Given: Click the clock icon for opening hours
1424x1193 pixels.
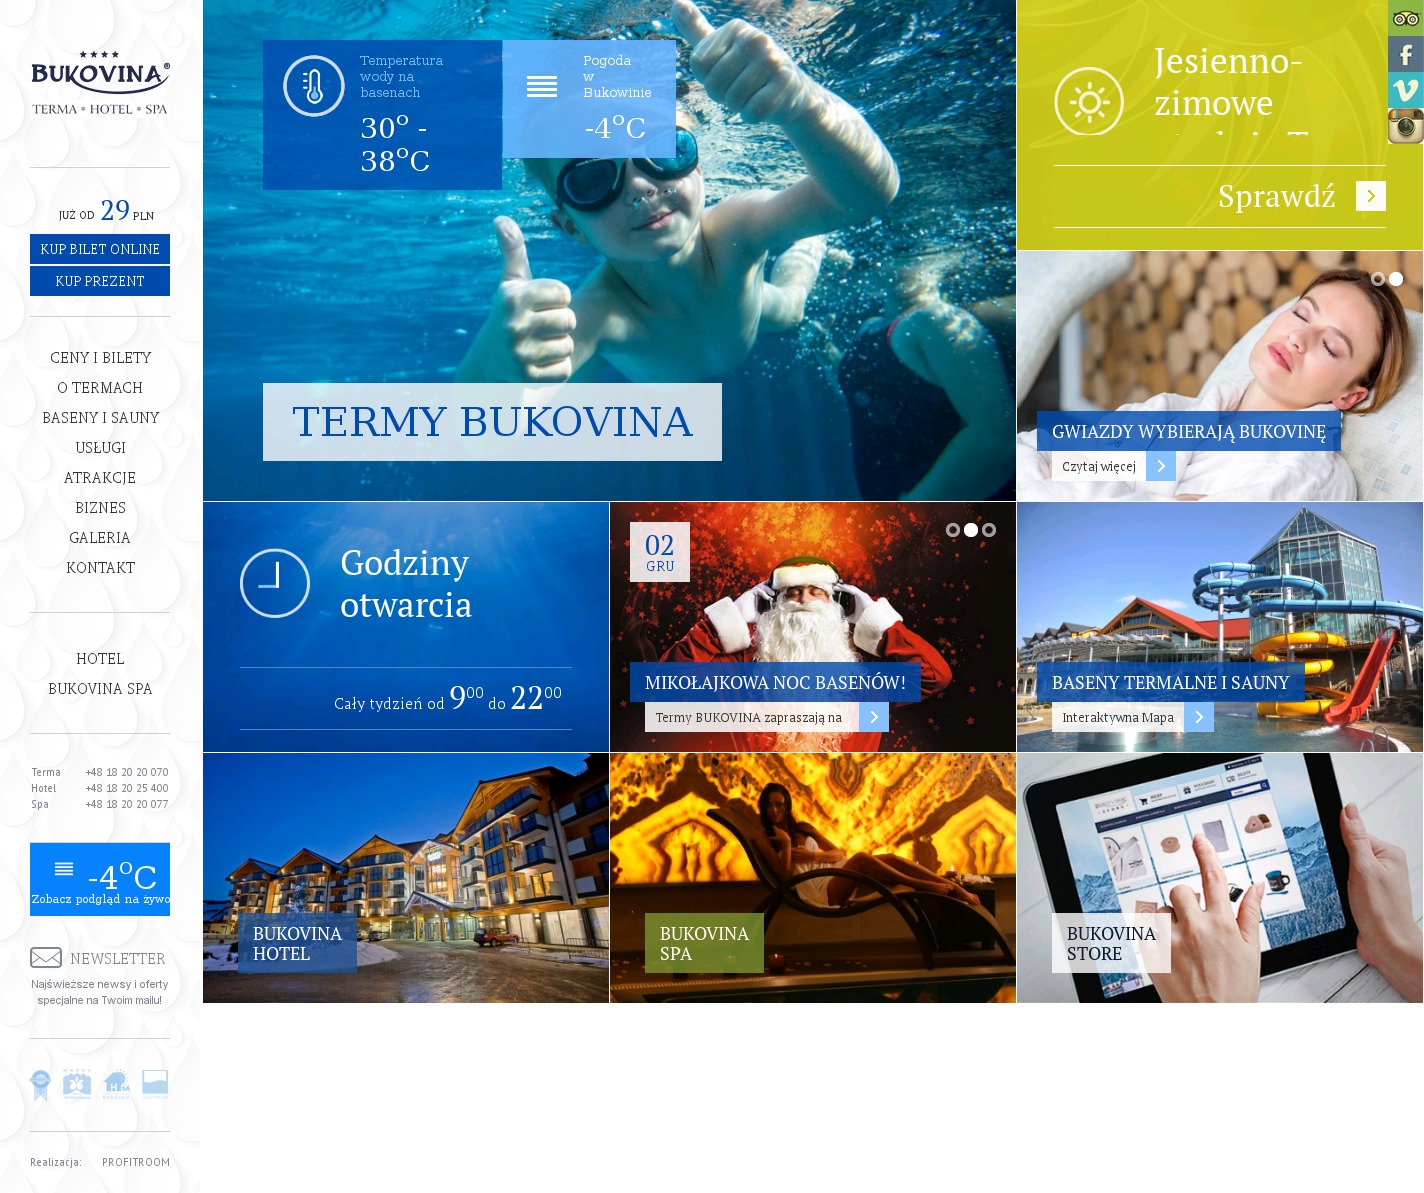Looking at the screenshot, I should (275, 583).
